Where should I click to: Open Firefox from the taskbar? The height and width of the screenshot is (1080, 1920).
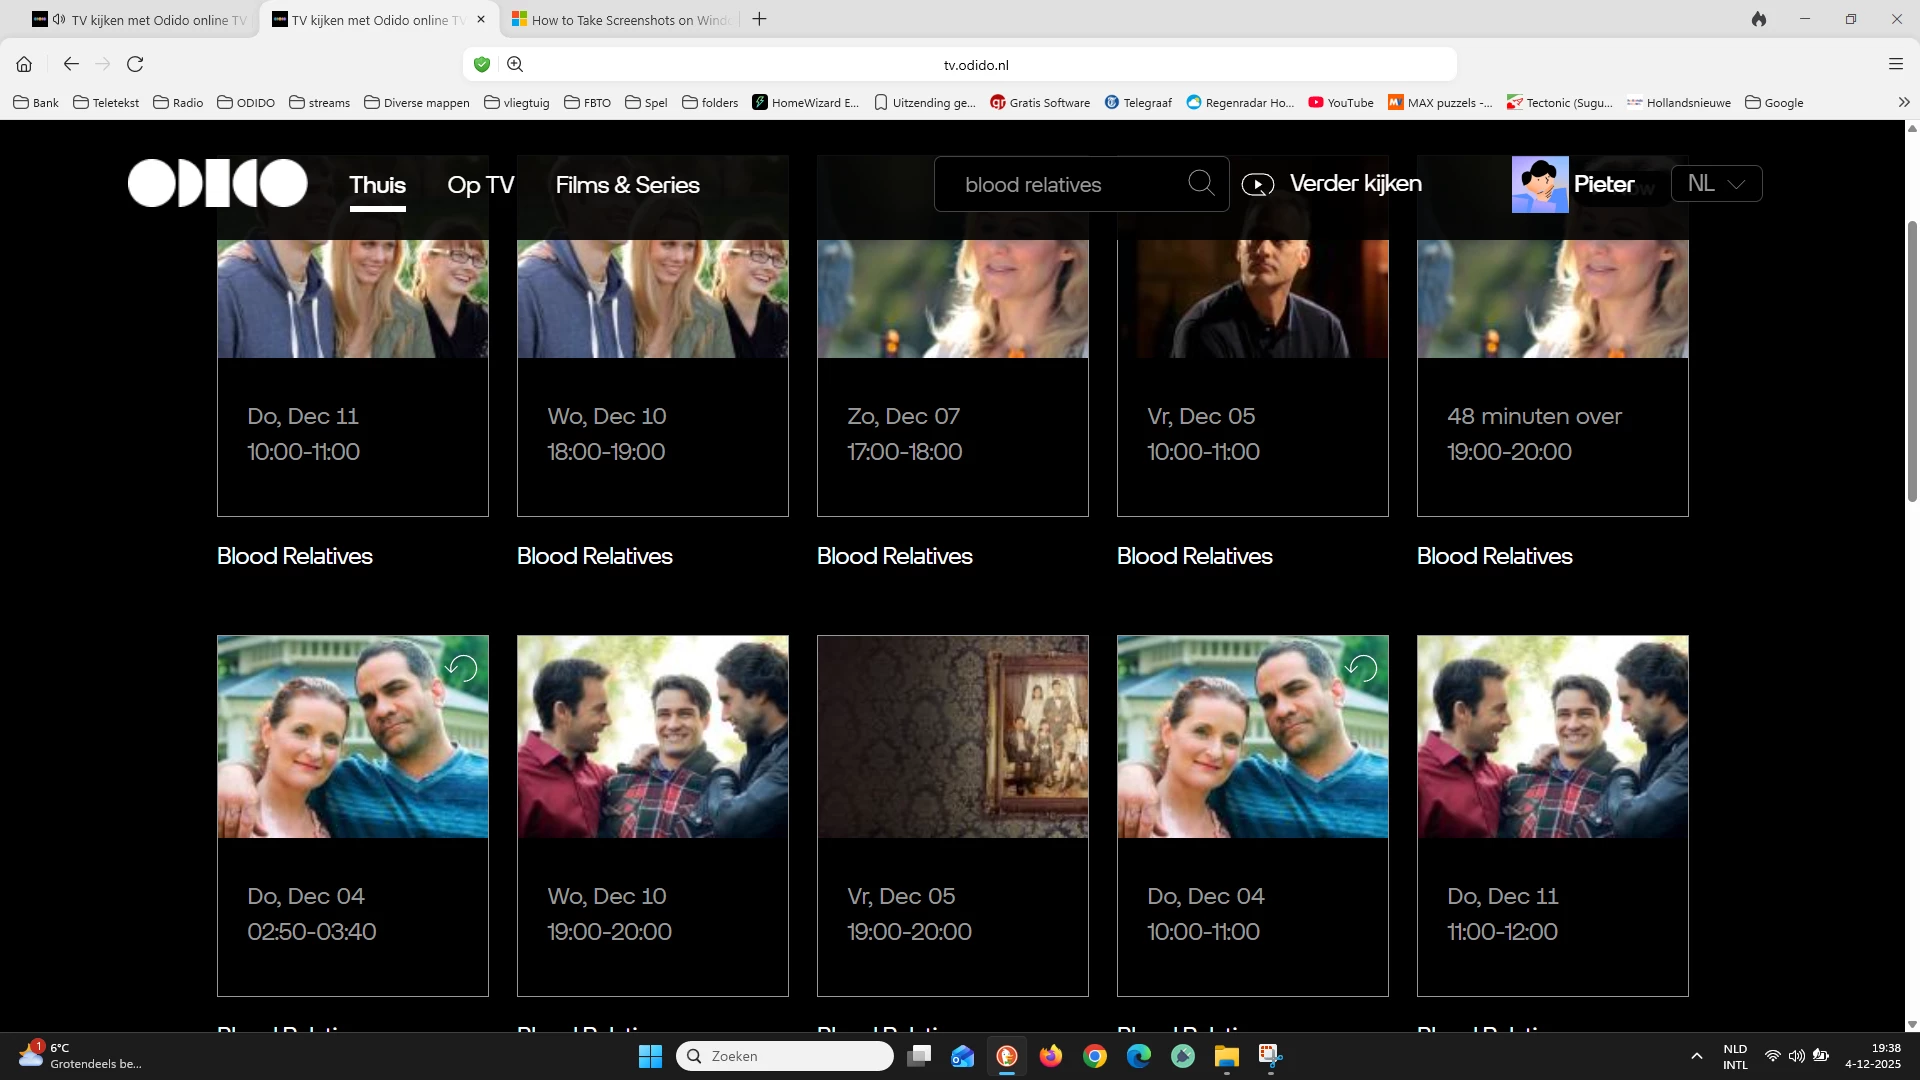pyautogui.click(x=1050, y=1056)
